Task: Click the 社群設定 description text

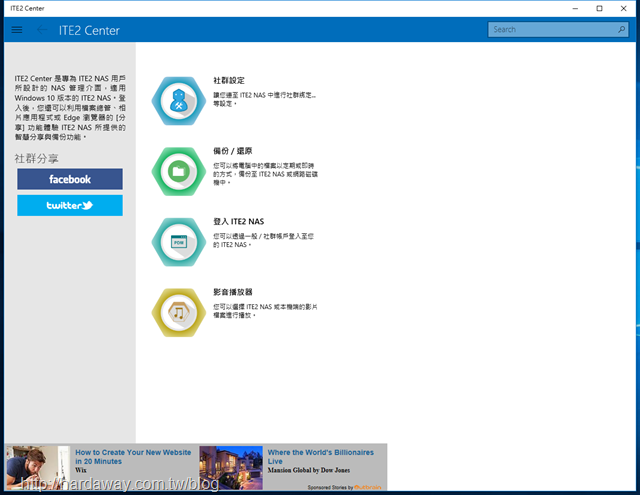Action: tap(264, 99)
